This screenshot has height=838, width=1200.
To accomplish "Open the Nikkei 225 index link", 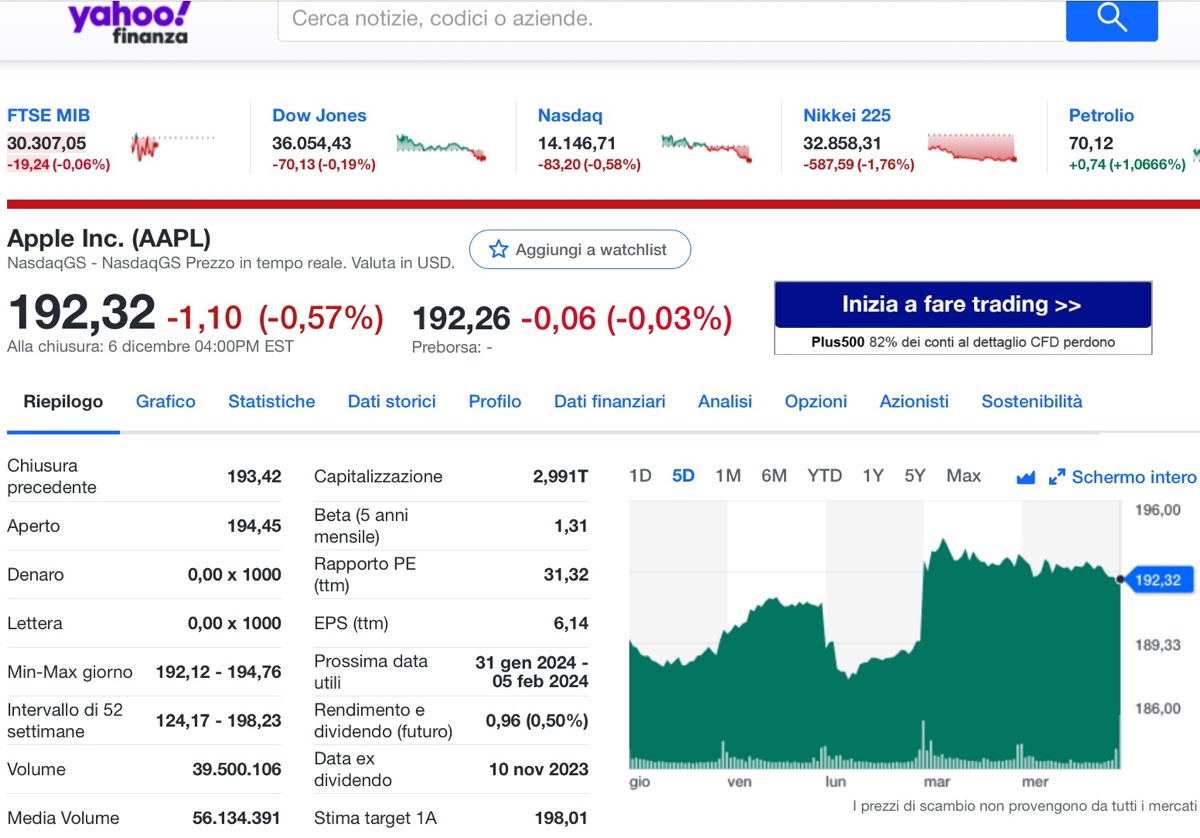I will 847,116.
